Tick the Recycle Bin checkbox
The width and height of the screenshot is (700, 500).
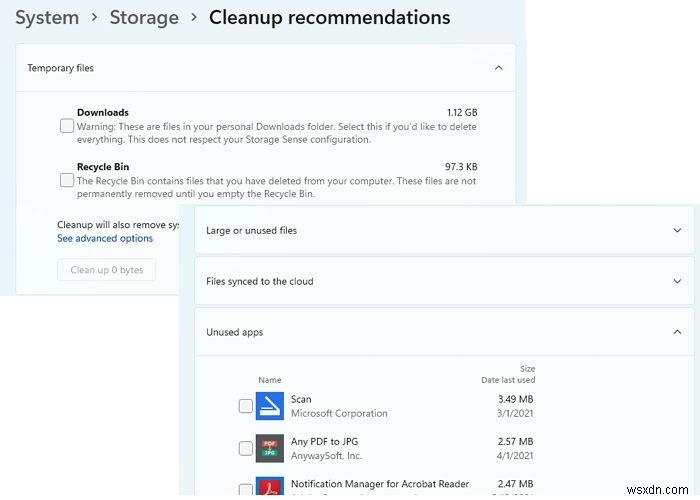click(66, 180)
